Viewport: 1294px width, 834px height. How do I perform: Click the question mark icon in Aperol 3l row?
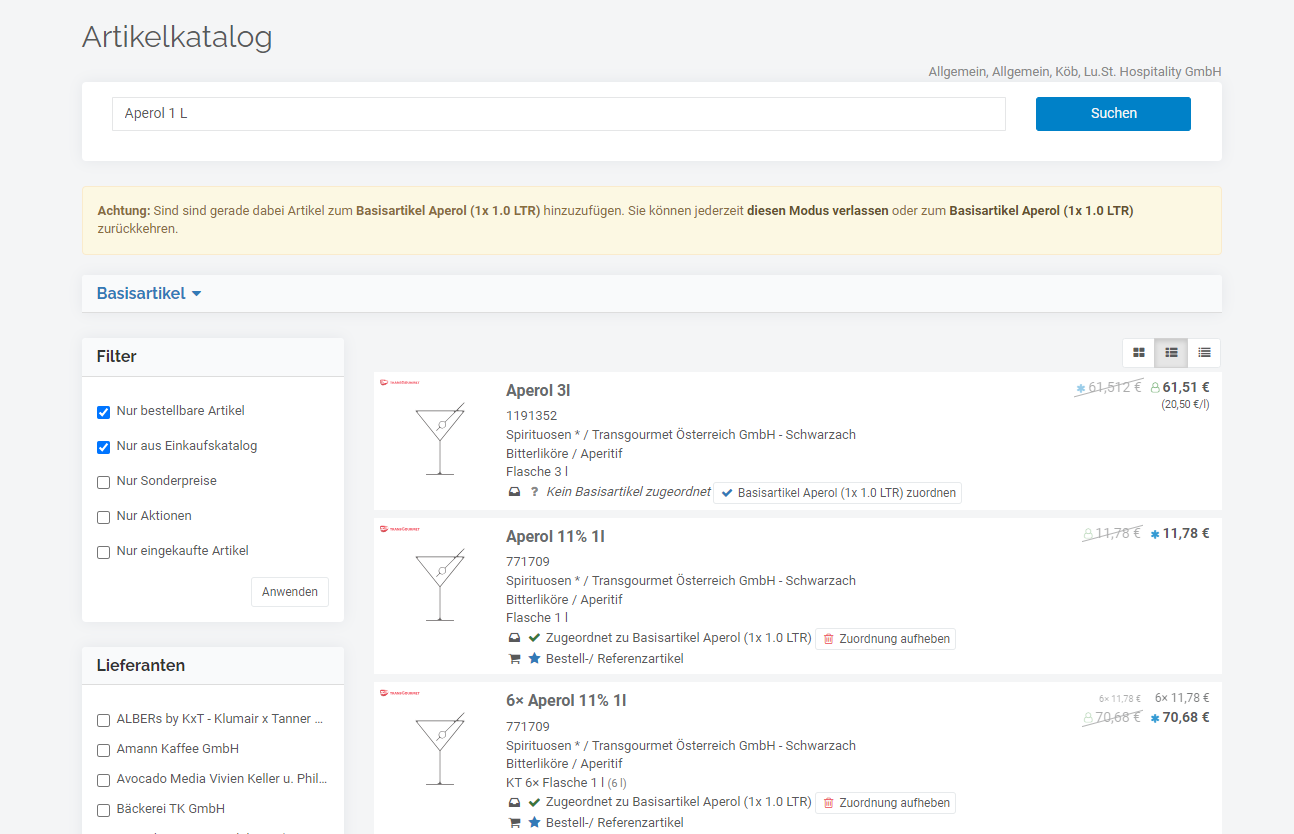[534, 492]
